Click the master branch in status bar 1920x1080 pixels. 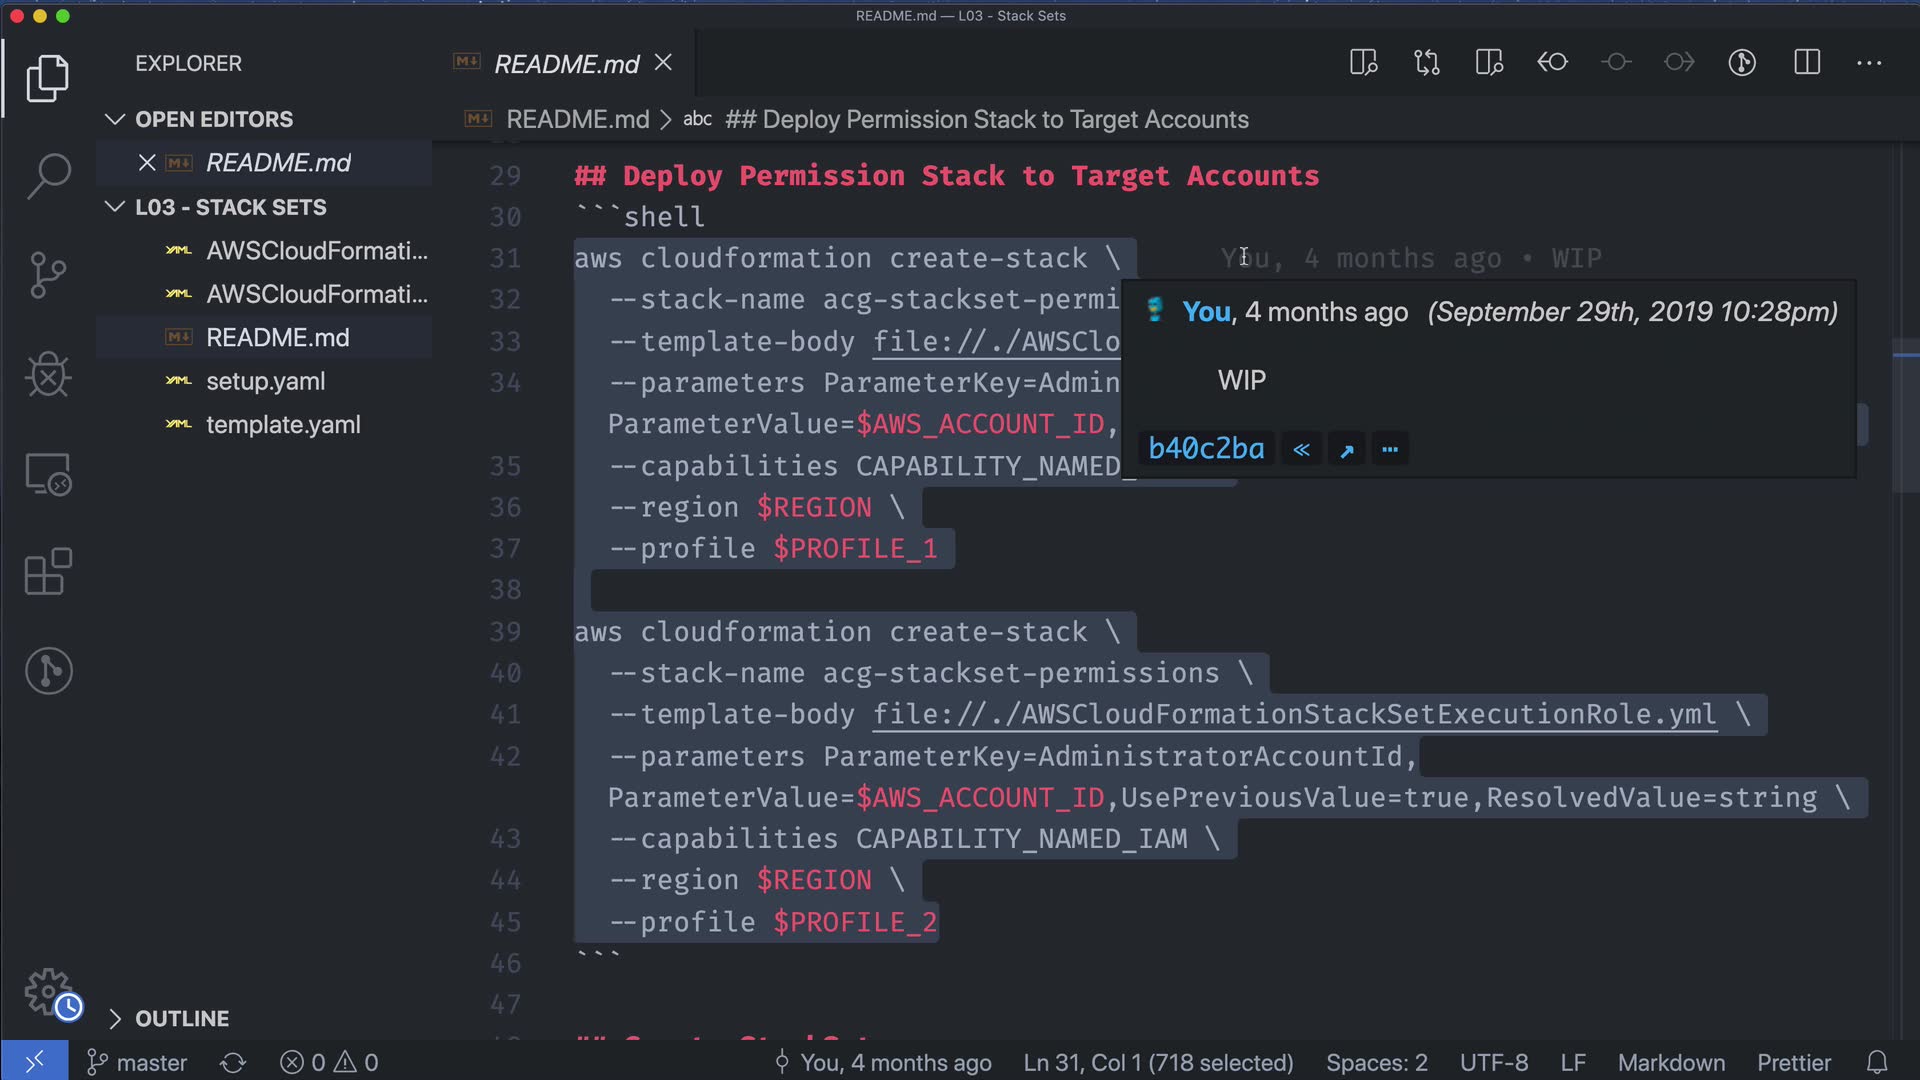click(x=138, y=1062)
